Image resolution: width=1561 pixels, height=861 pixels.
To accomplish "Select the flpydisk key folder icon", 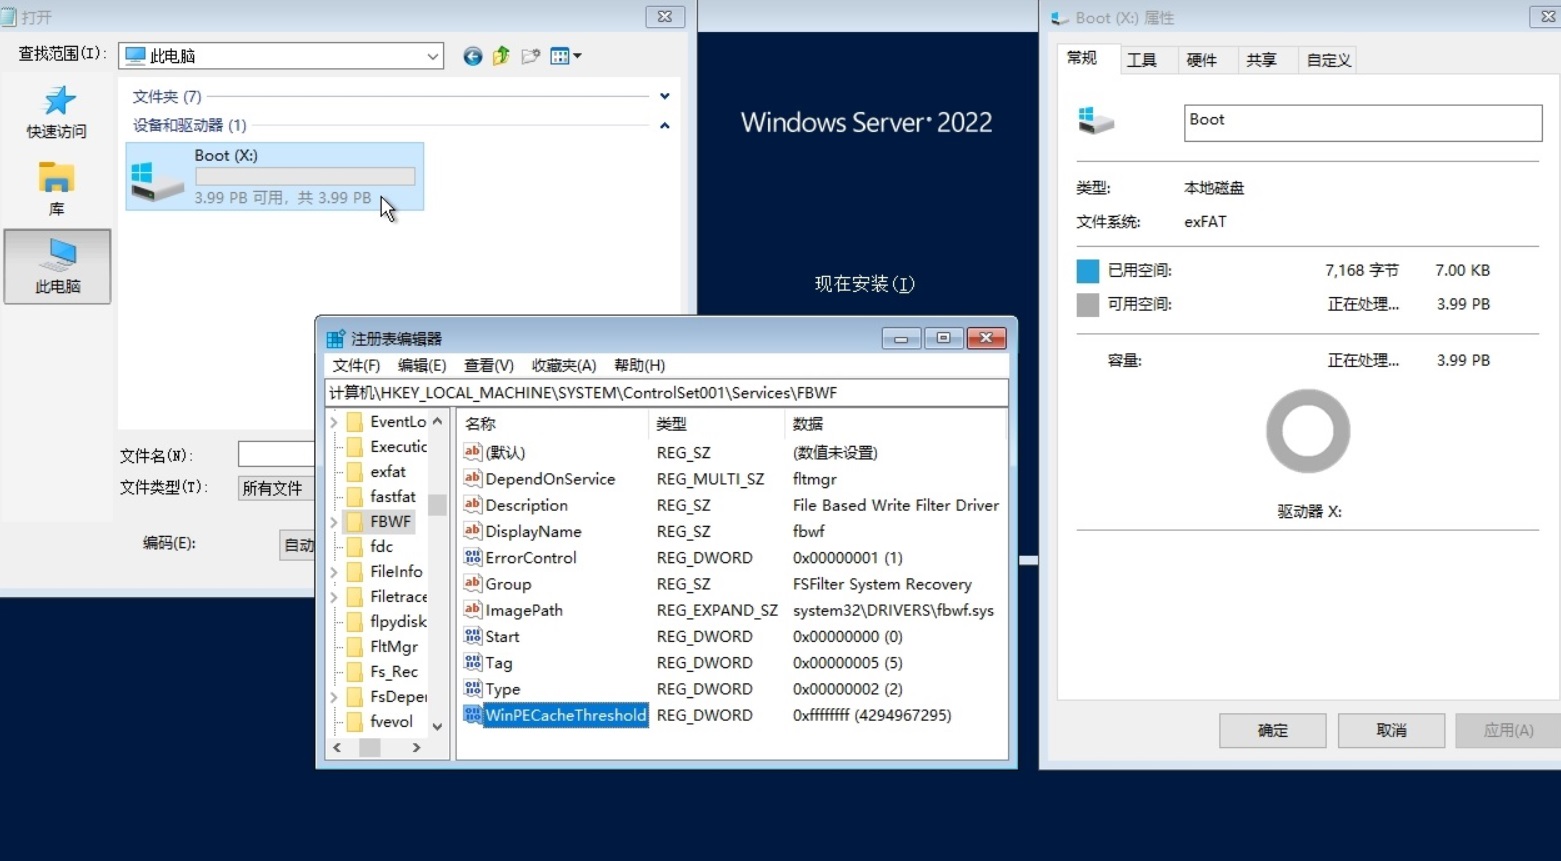I will coord(354,621).
